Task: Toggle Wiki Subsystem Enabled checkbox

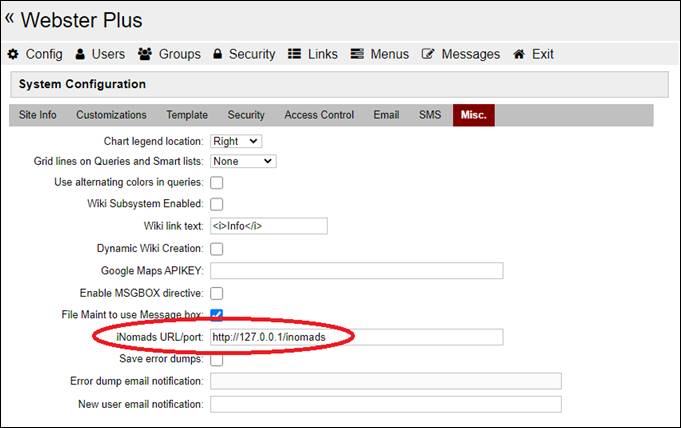Action: tap(217, 204)
